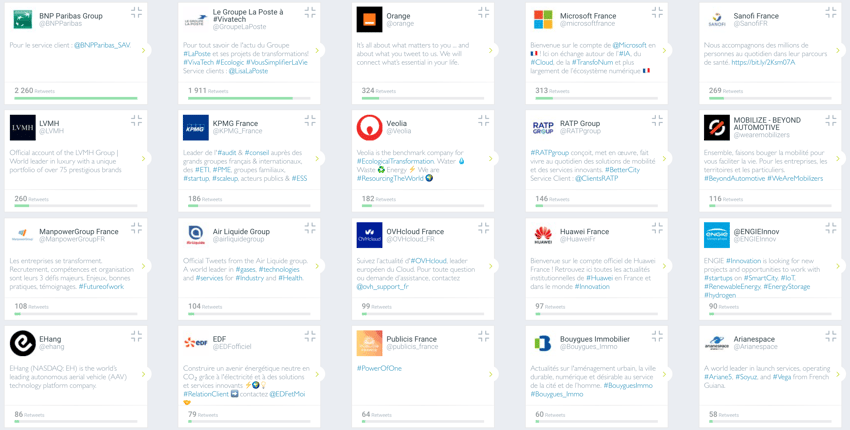Expand Orange card with green chevron
Screen dimensions: 850x430
click(x=490, y=50)
